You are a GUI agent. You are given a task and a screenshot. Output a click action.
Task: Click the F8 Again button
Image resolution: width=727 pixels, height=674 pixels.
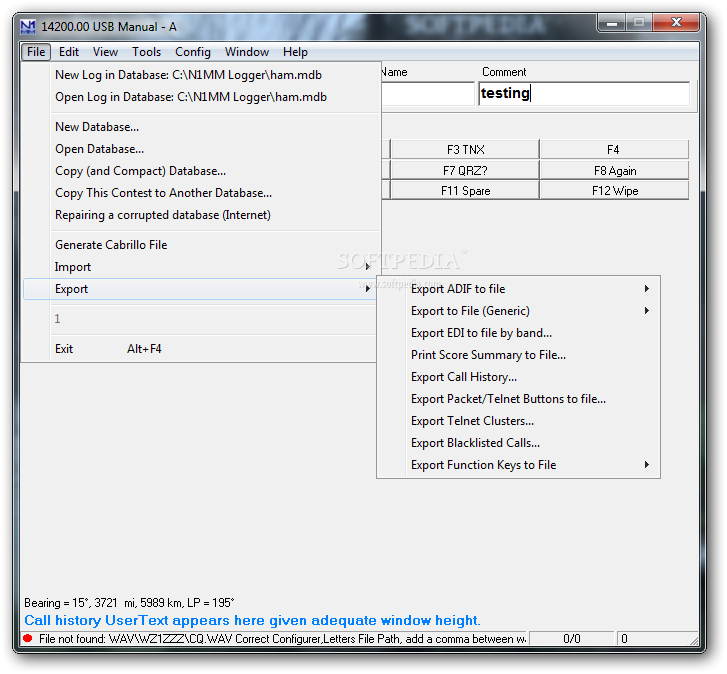[x=614, y=171]
